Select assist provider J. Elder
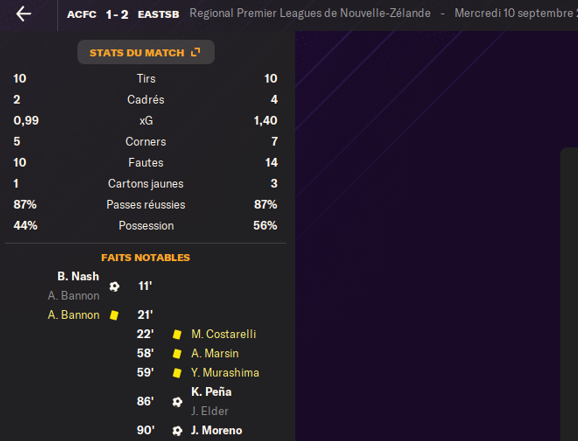Screen dimensions: 578x441 coord(210,411)
